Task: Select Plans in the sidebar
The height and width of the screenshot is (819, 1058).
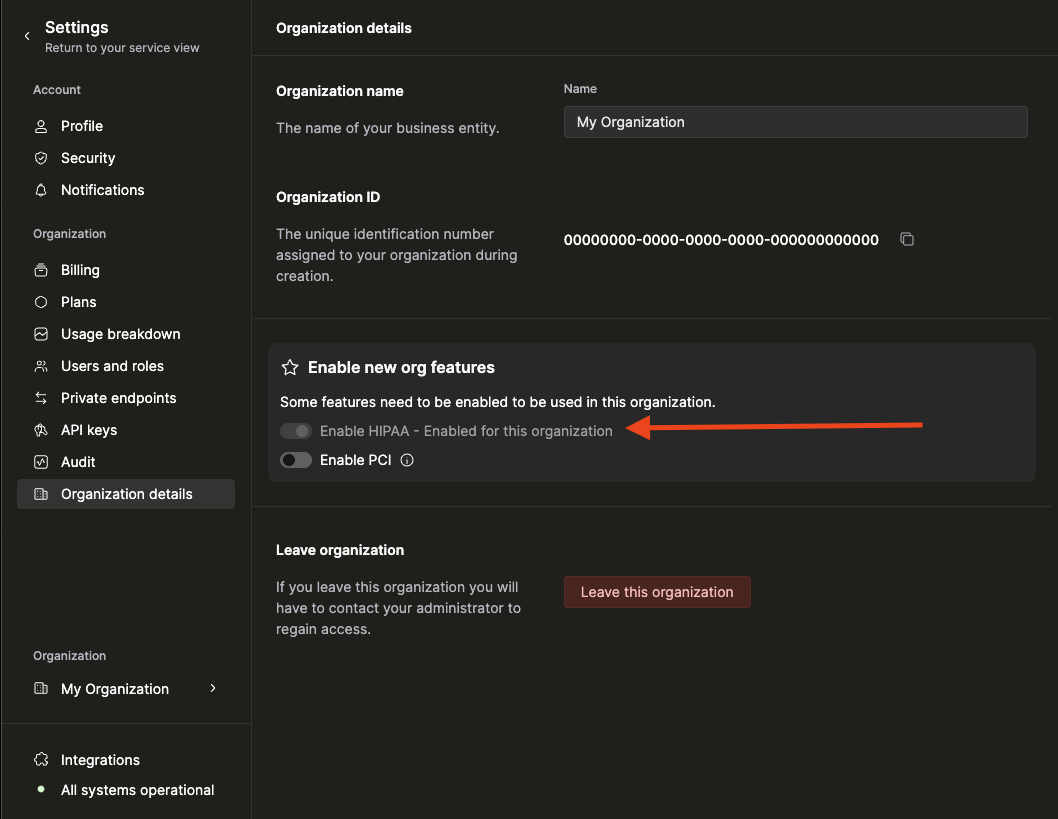Action: click(78, 302)
